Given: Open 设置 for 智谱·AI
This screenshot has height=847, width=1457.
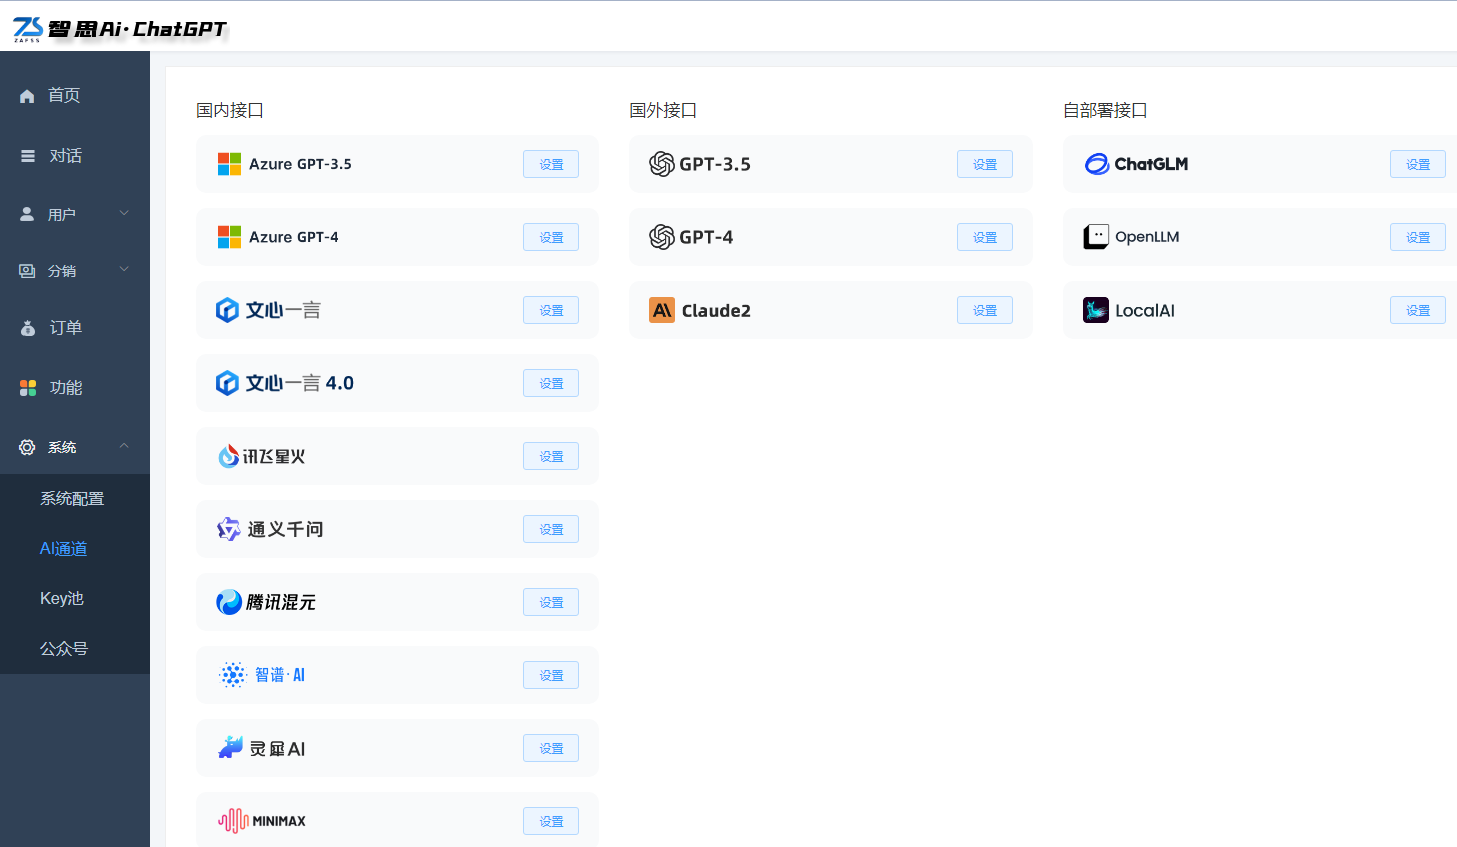Looking at the screenshot, I should (551, 675).
